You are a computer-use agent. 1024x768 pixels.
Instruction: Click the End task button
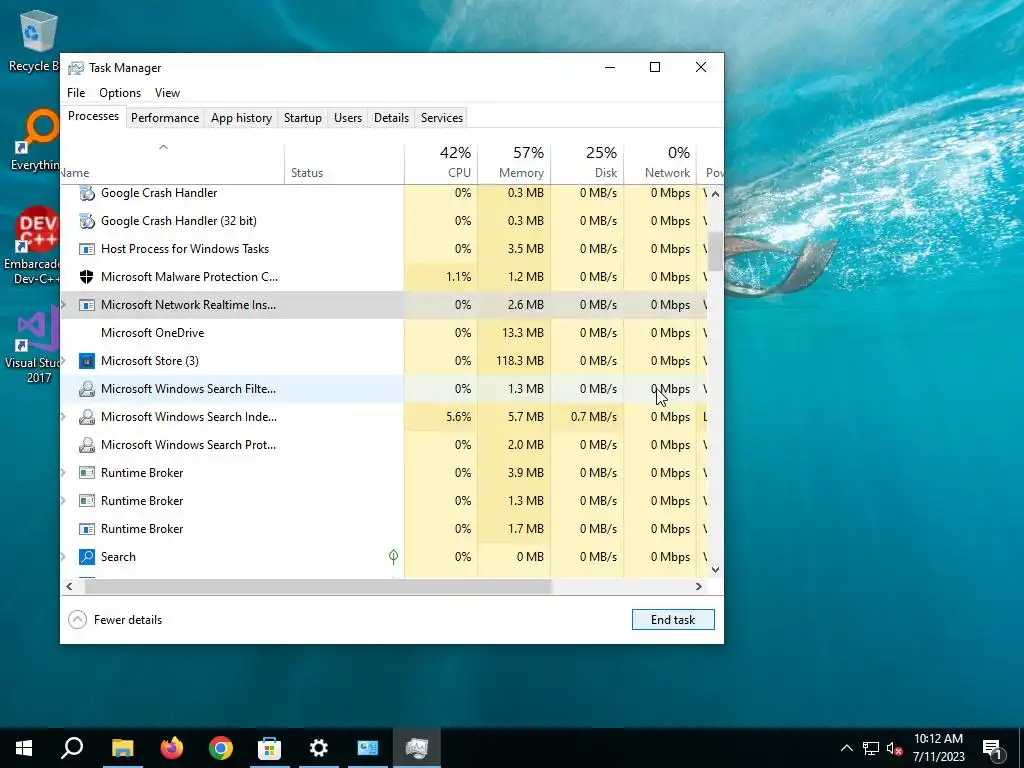pyautogui.click(x=673, y=620)
